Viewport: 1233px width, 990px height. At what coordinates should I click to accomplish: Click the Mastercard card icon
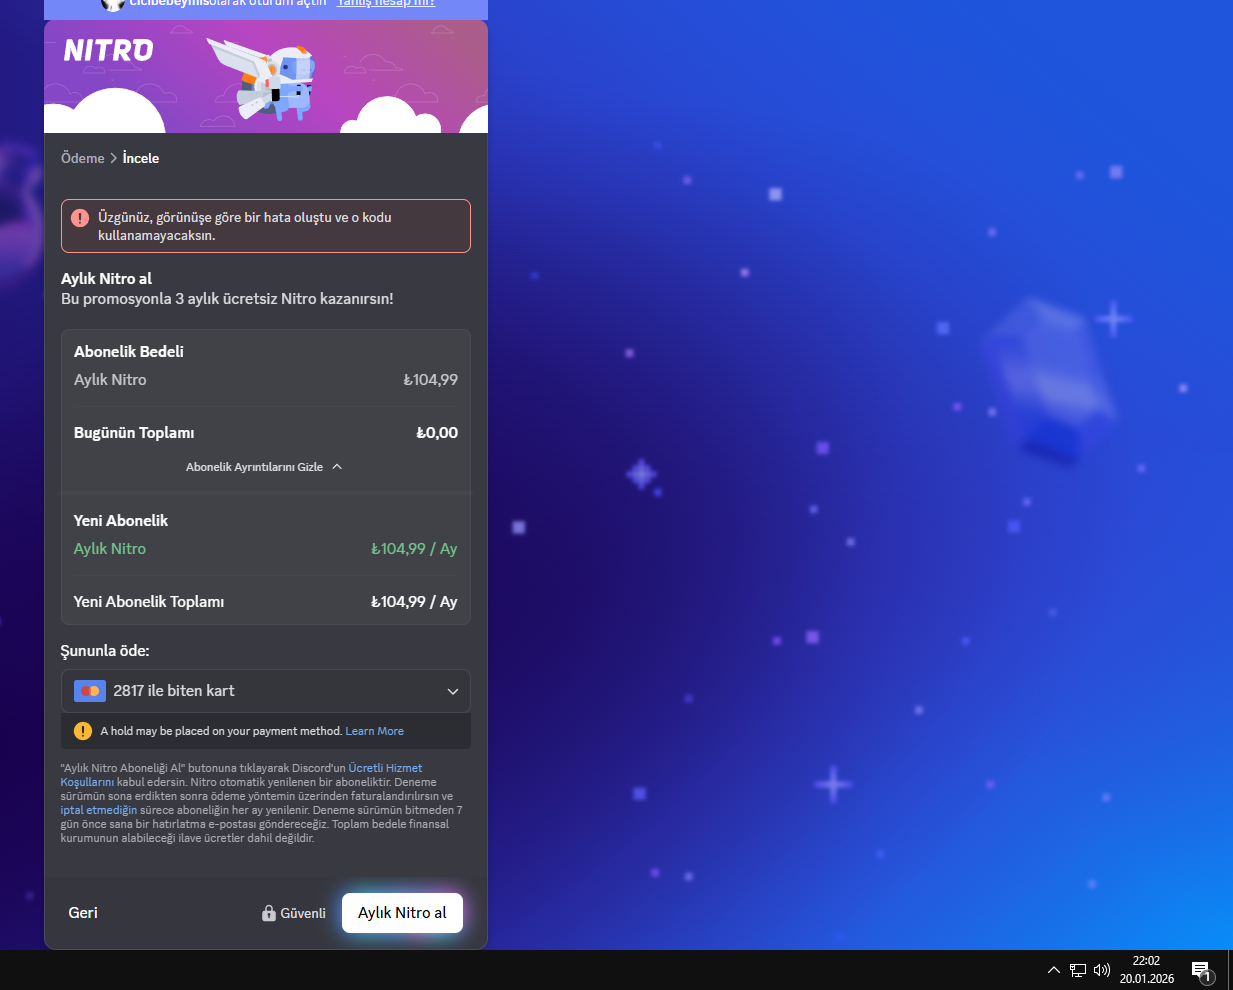(x=90, y=691)
